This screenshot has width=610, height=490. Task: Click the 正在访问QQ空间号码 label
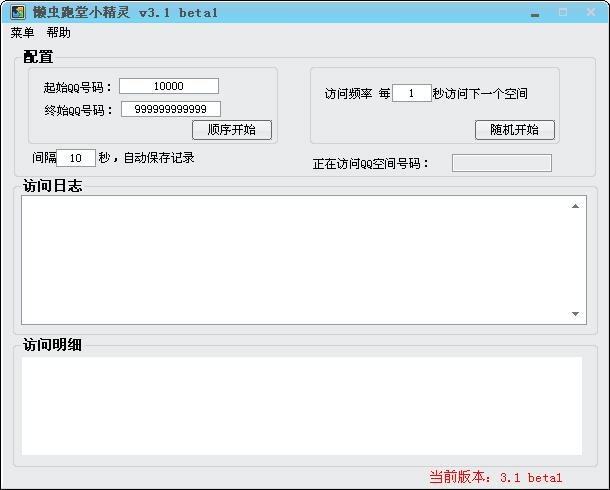pyautogui.click(x=371, y=164)
